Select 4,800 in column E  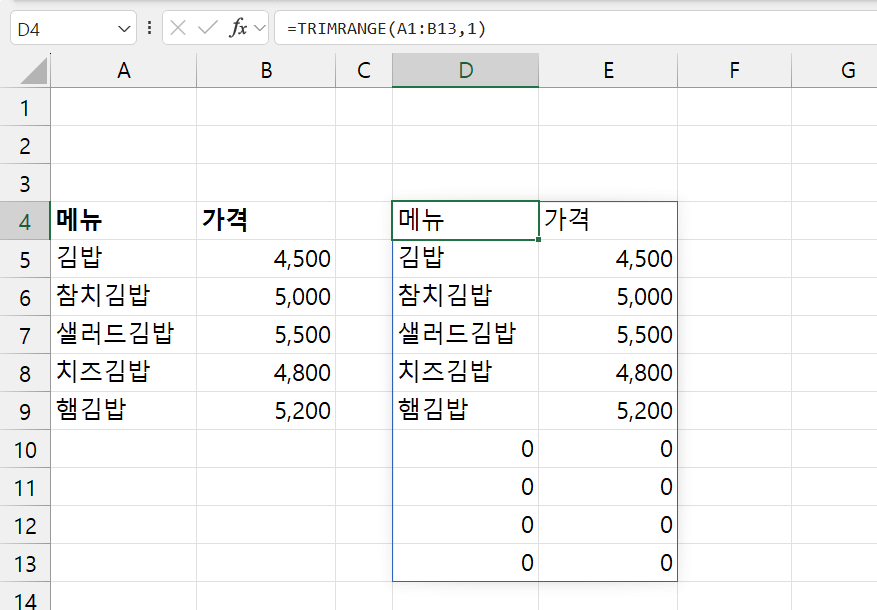609,373
